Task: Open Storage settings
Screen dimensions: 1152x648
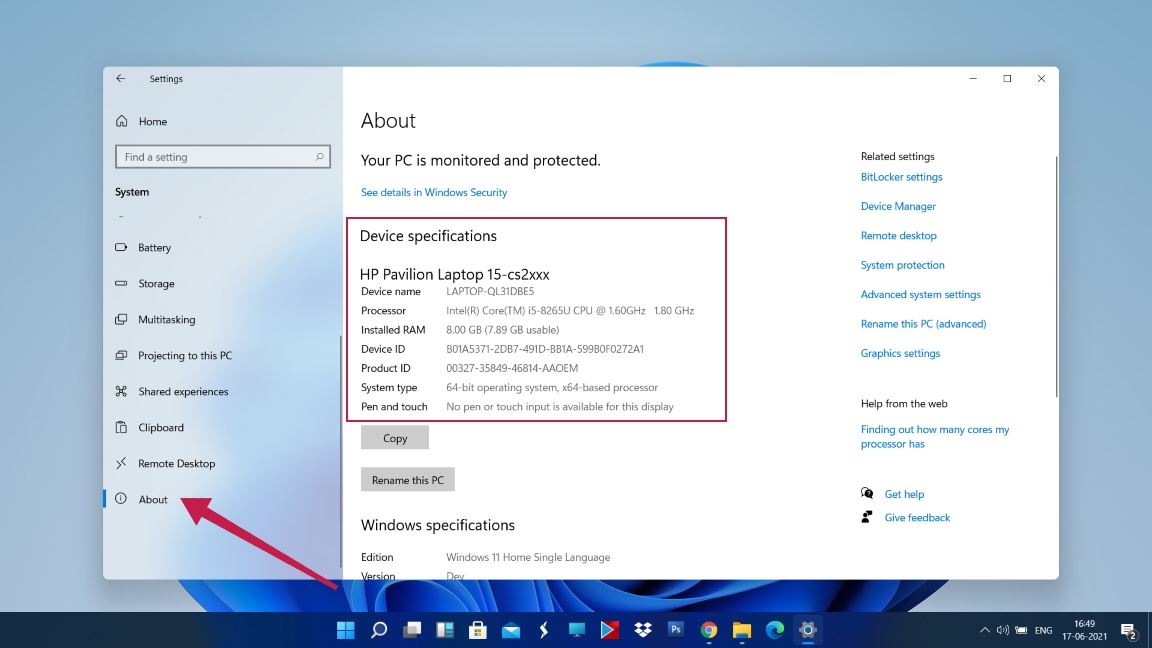Action: (x=156, y=284)
